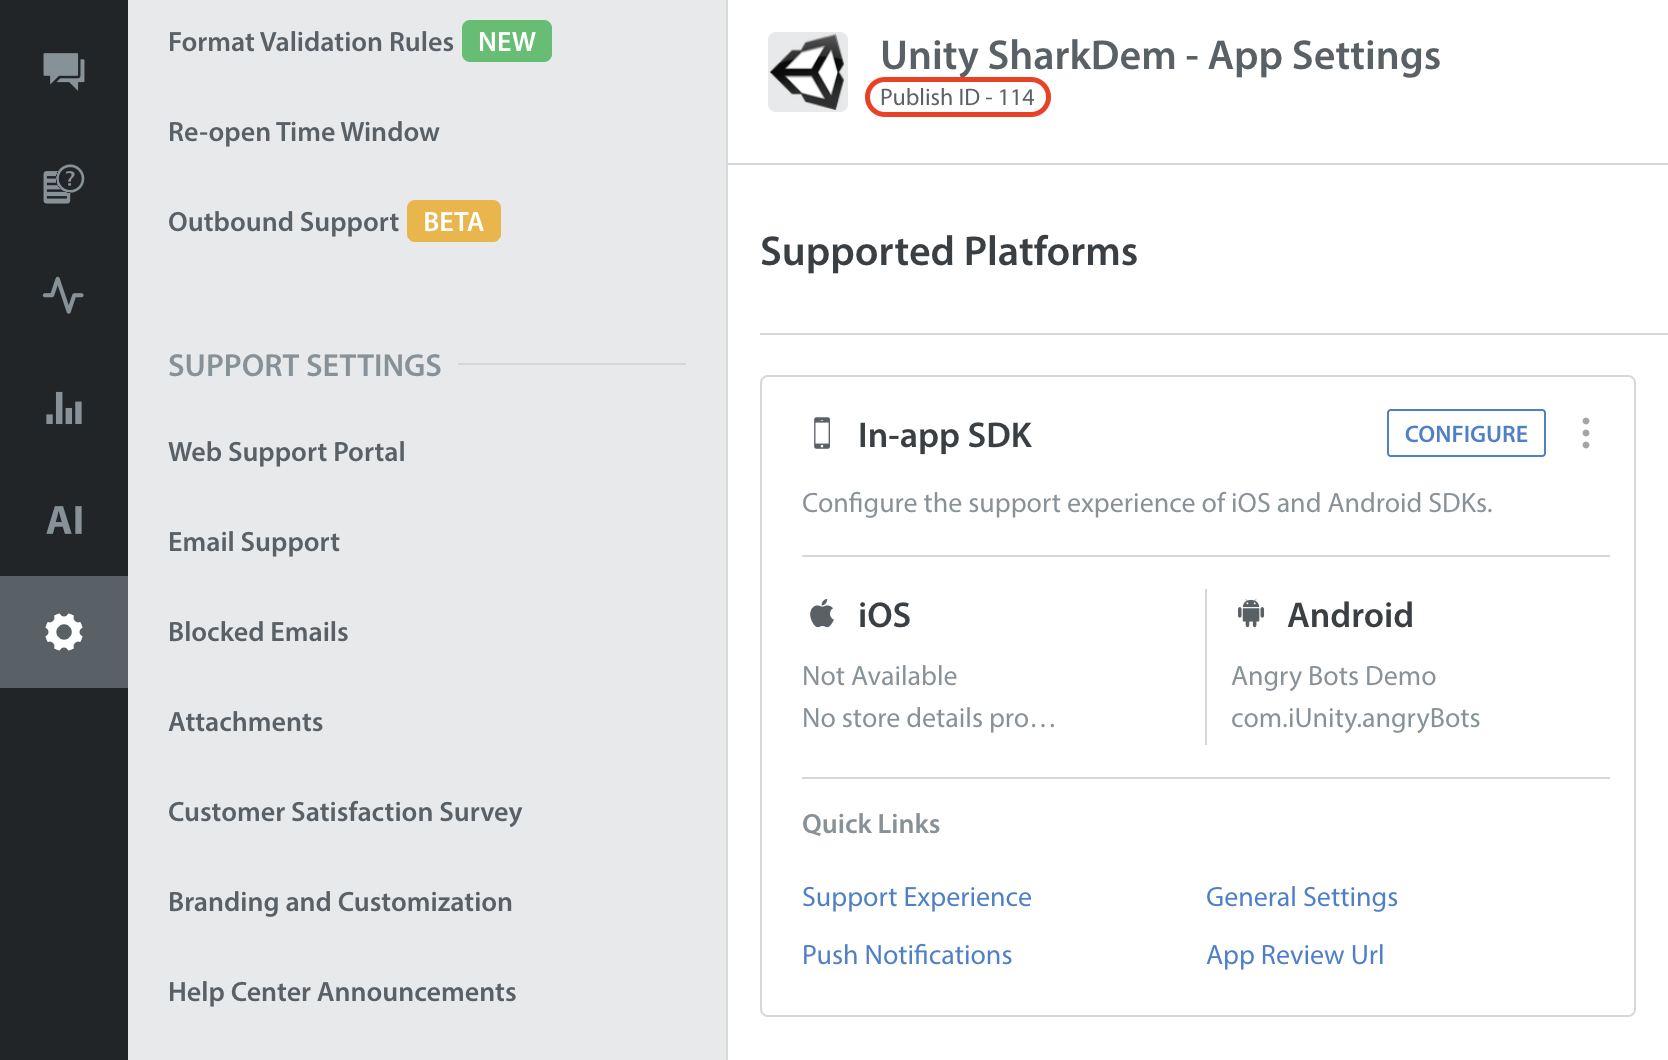Open the analytics bar chart icon

pyautogui.click(x=64, y=408)
